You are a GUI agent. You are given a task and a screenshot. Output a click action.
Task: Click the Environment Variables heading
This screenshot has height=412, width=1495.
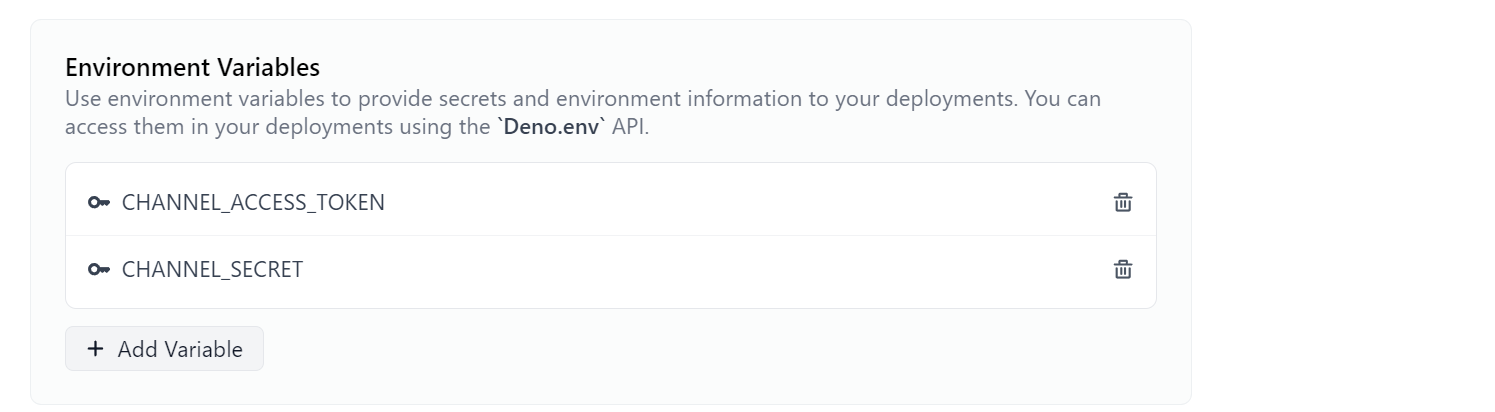coord(192,67)
